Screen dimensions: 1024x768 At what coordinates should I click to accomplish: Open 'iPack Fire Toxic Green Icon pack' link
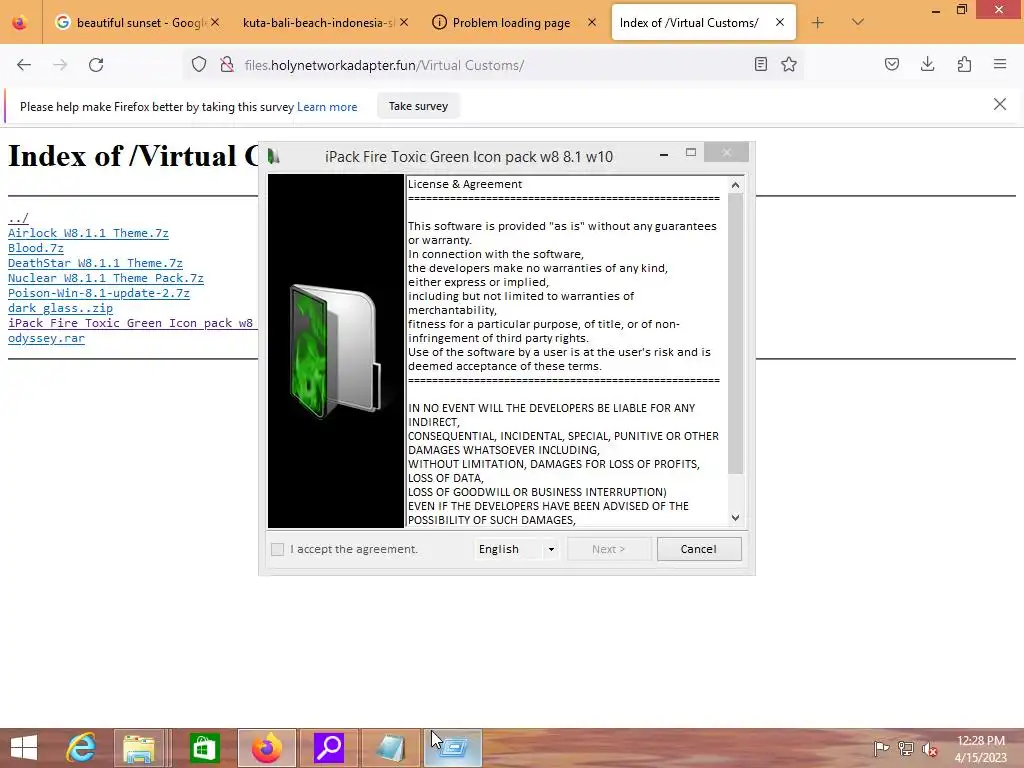tap(131, 323)
